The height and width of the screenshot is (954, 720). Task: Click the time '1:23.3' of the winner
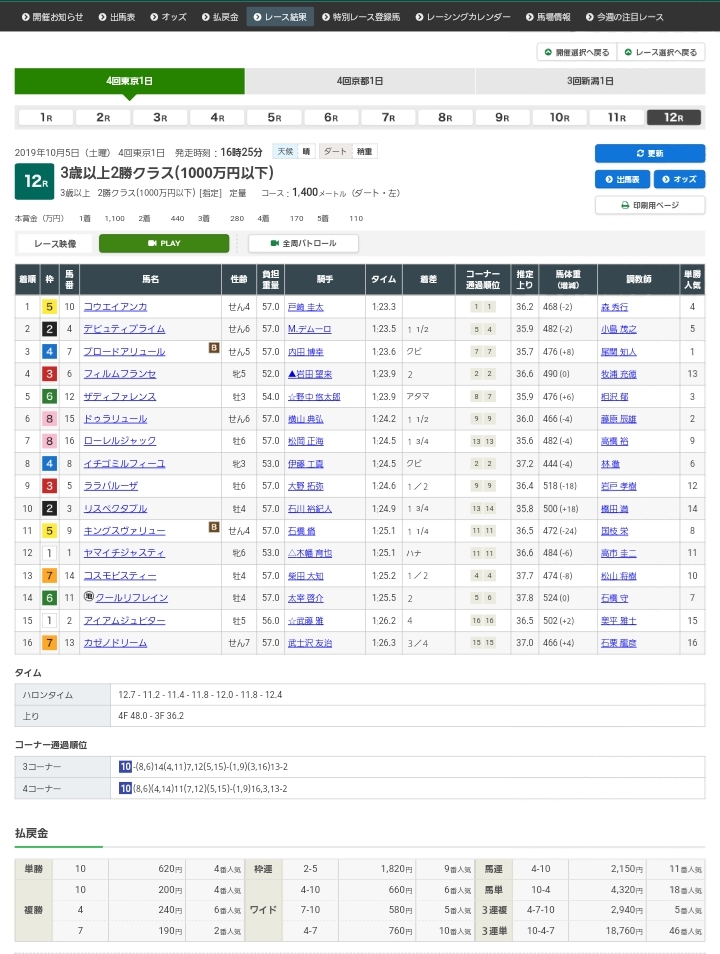[x=383, y=307]
